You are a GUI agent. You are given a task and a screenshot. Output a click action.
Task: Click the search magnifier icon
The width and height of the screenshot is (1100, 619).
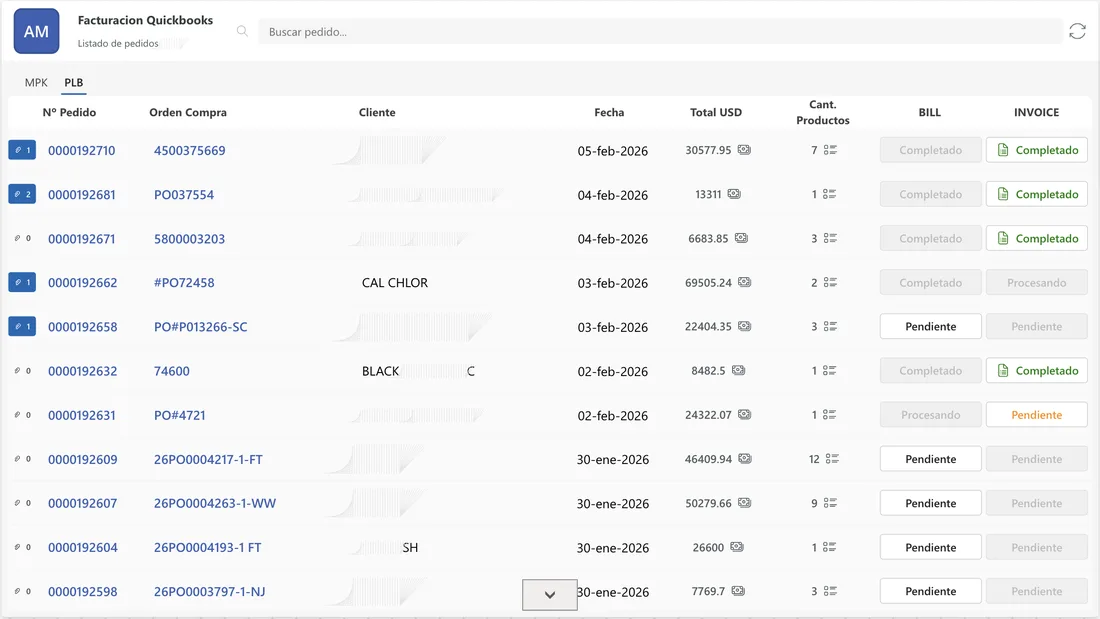(242, 31)
